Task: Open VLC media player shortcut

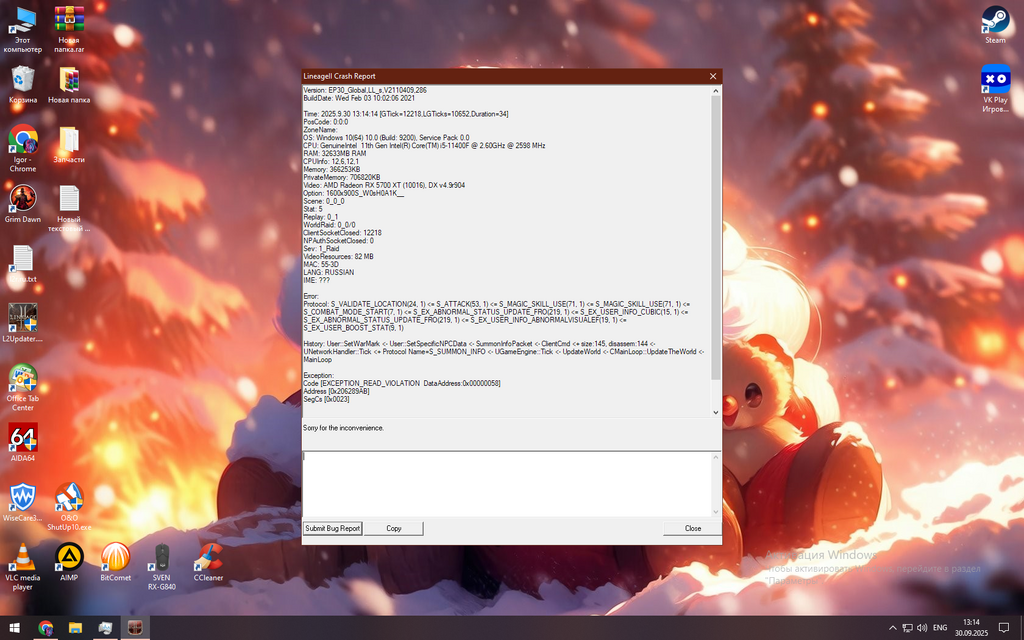Action: [22, 558]
